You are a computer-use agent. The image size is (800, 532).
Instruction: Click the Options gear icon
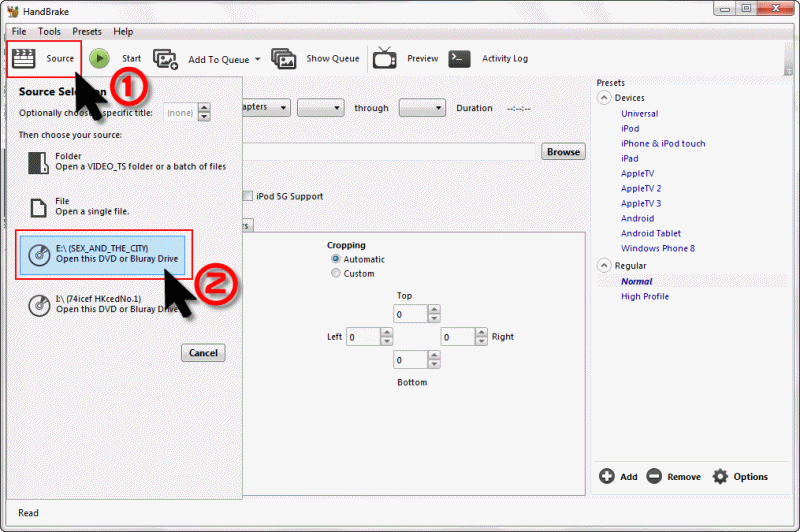(x=720, y=477)
